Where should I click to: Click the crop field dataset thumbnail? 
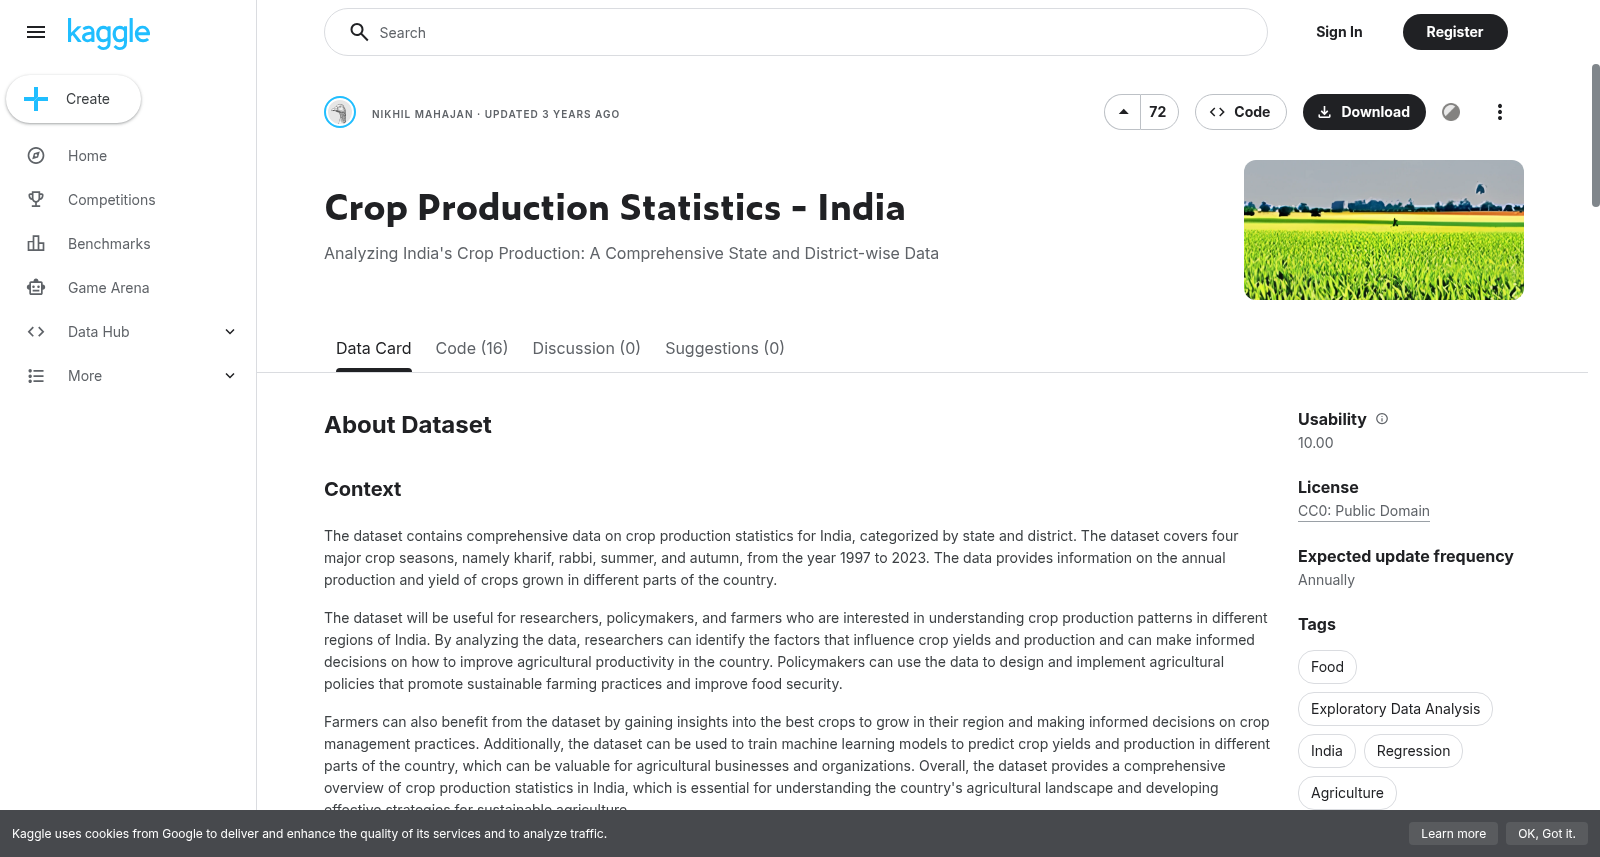tap(1384, 230)
